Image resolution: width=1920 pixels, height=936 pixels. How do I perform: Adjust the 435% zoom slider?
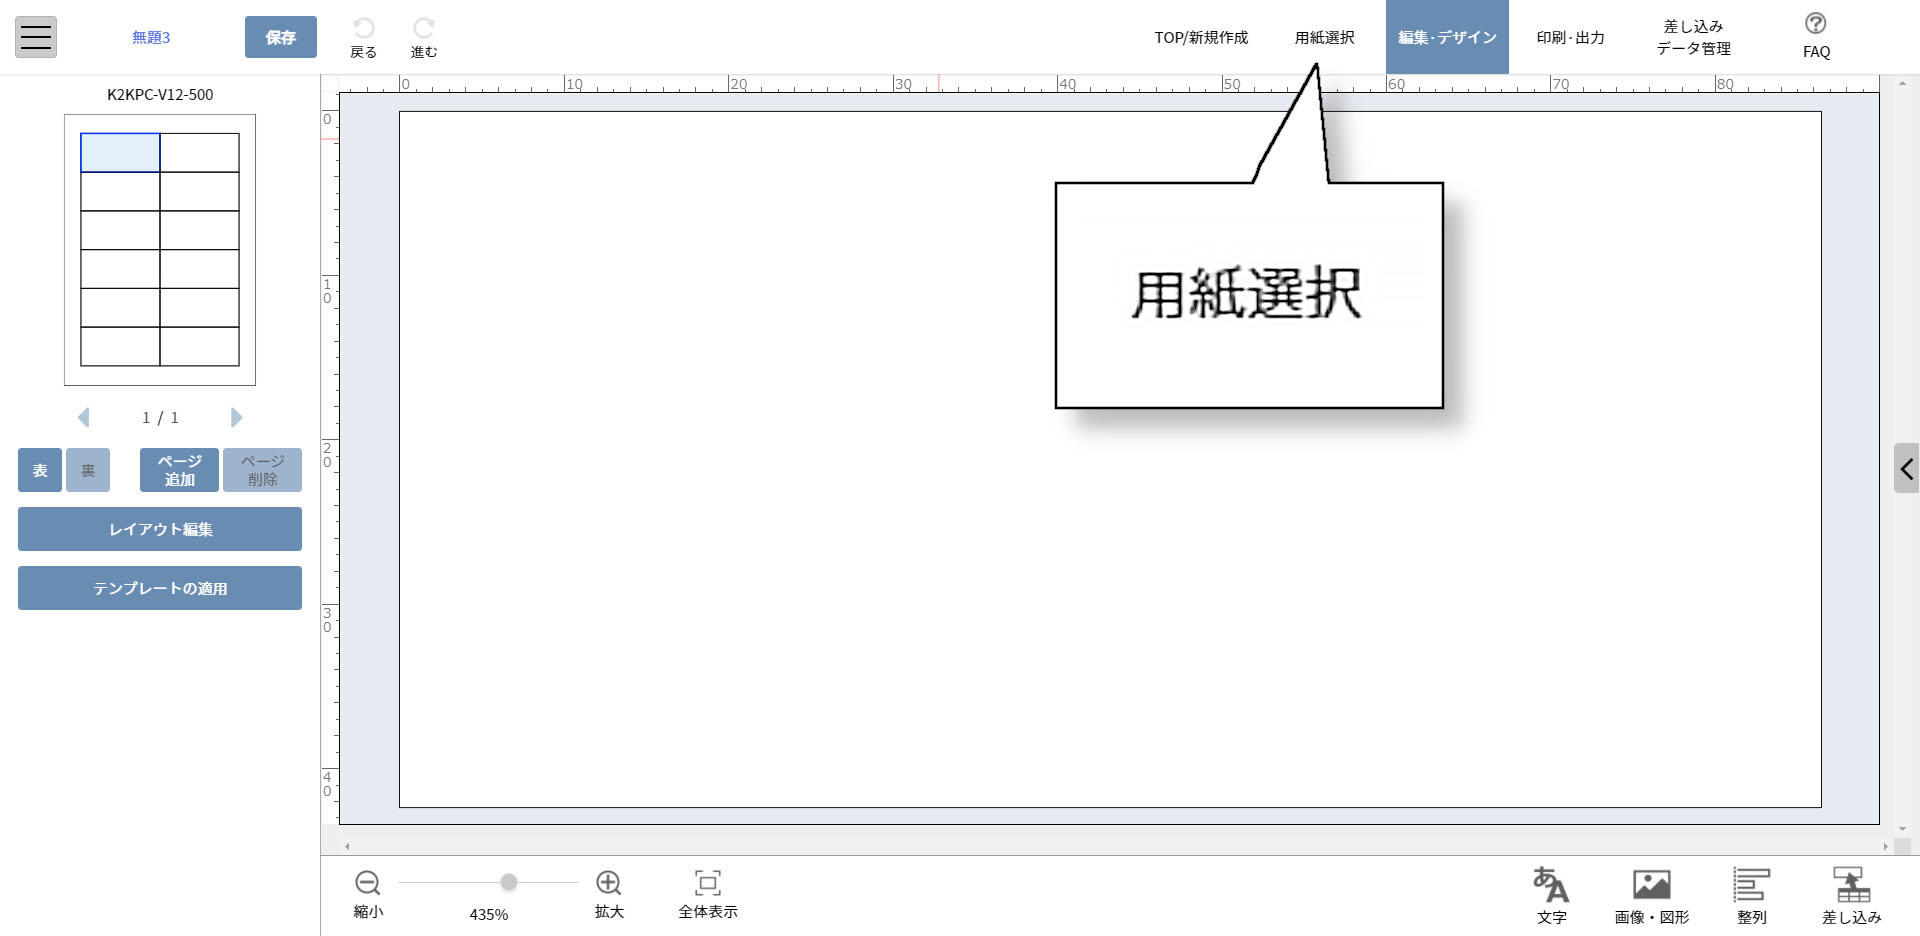pyautogui.click(x=509, y=882)
